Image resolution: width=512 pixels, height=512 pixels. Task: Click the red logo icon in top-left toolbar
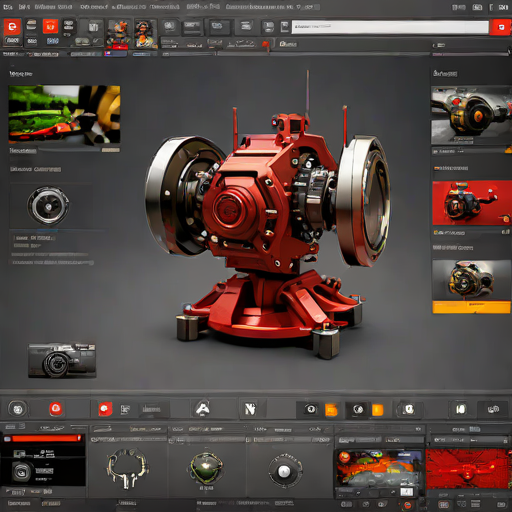point(12,27)
